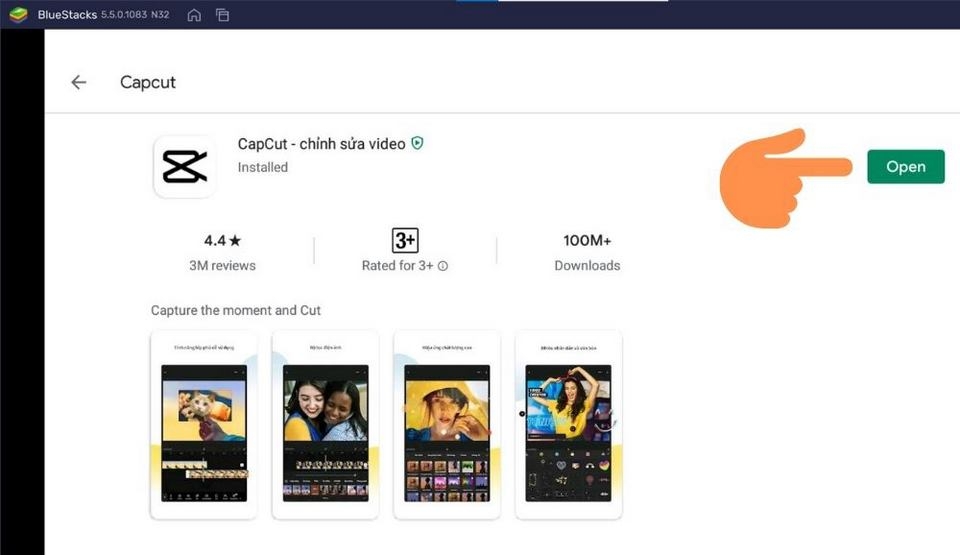960x555 pixels.
Task: Click the CapCut app logo
Action: click(184, 167)
